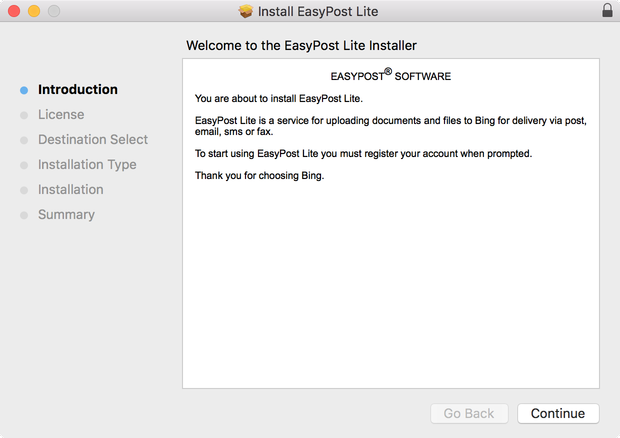Viewport: 620px width, 438px height.
Task: Click the gray bullet beside Destination Select
Action: 24,140
